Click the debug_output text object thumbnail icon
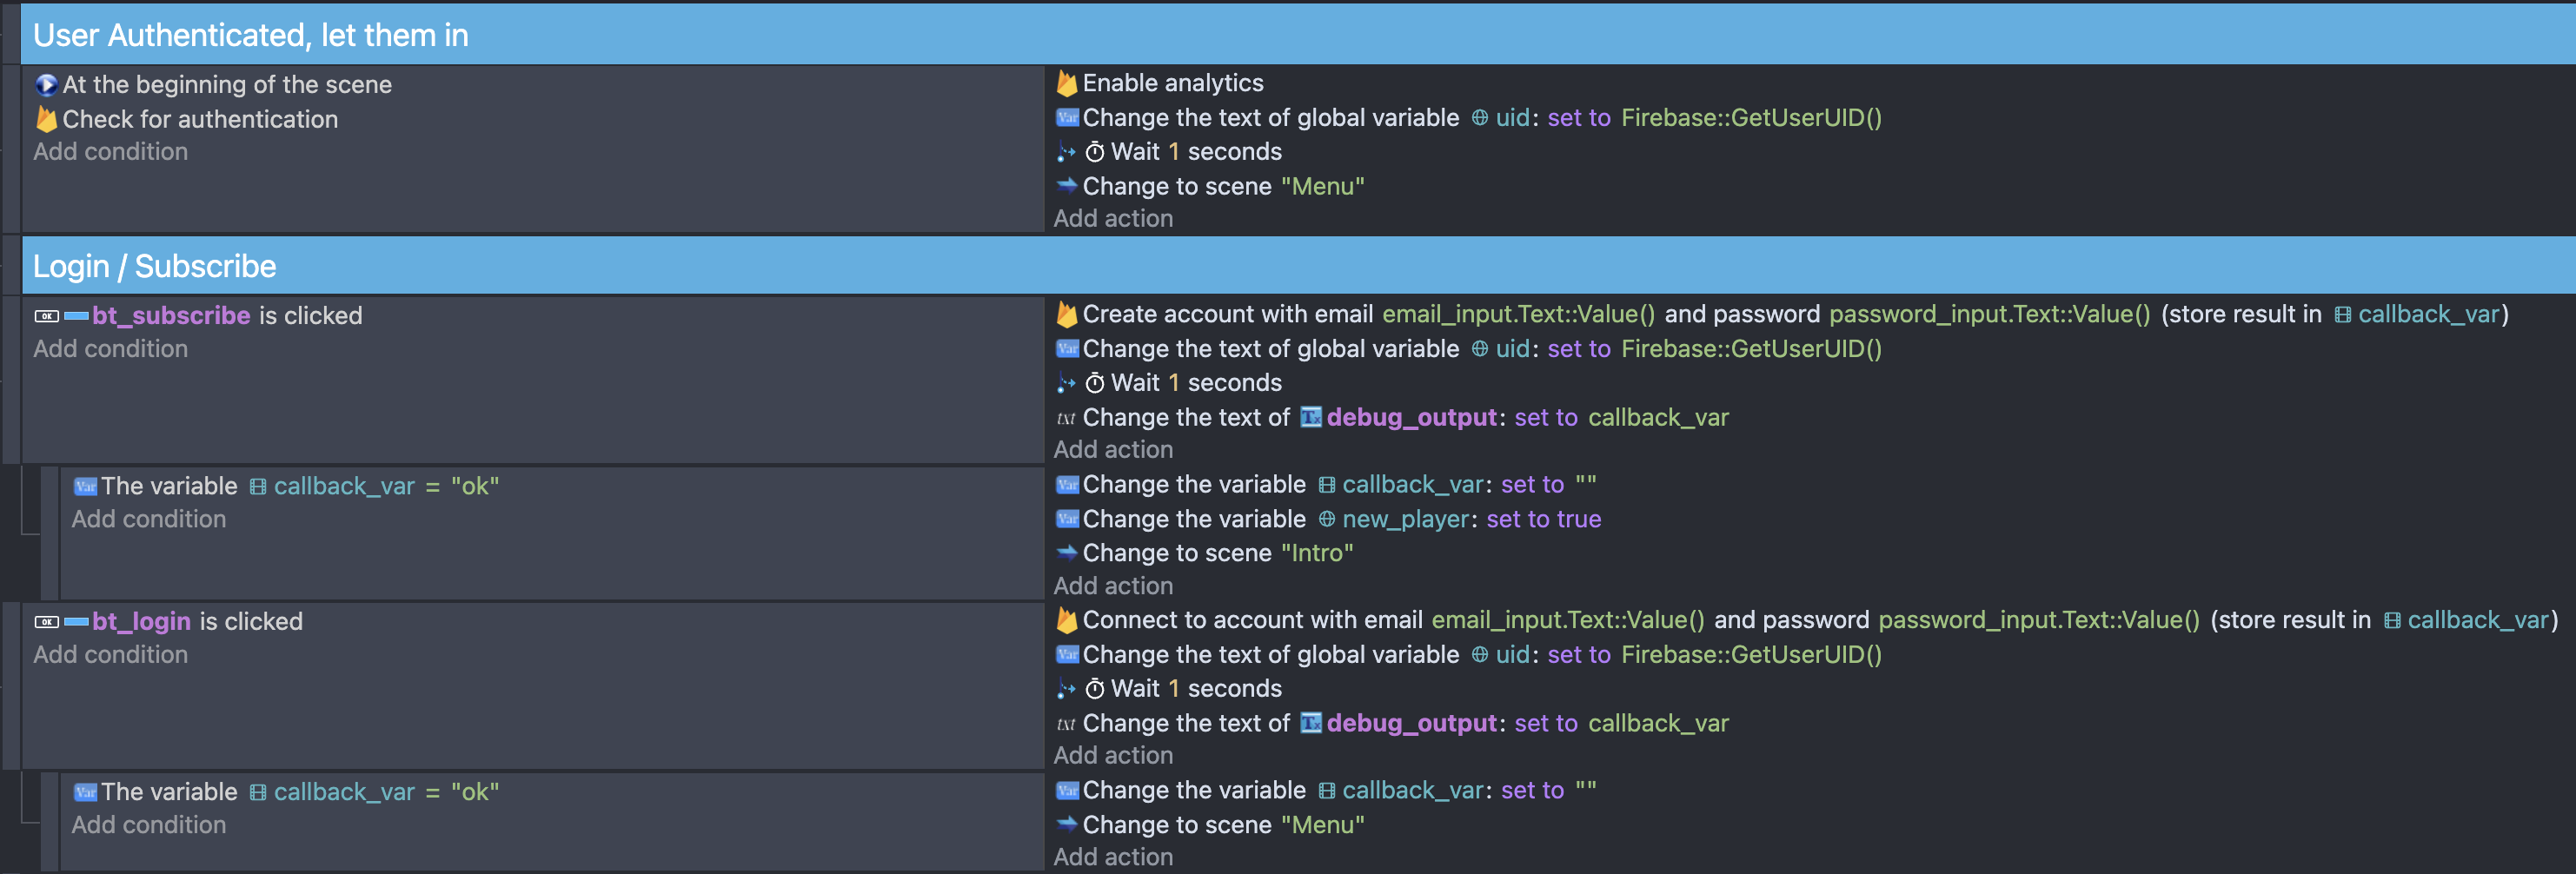2576x874 pixels. (x=1314, y=417)
